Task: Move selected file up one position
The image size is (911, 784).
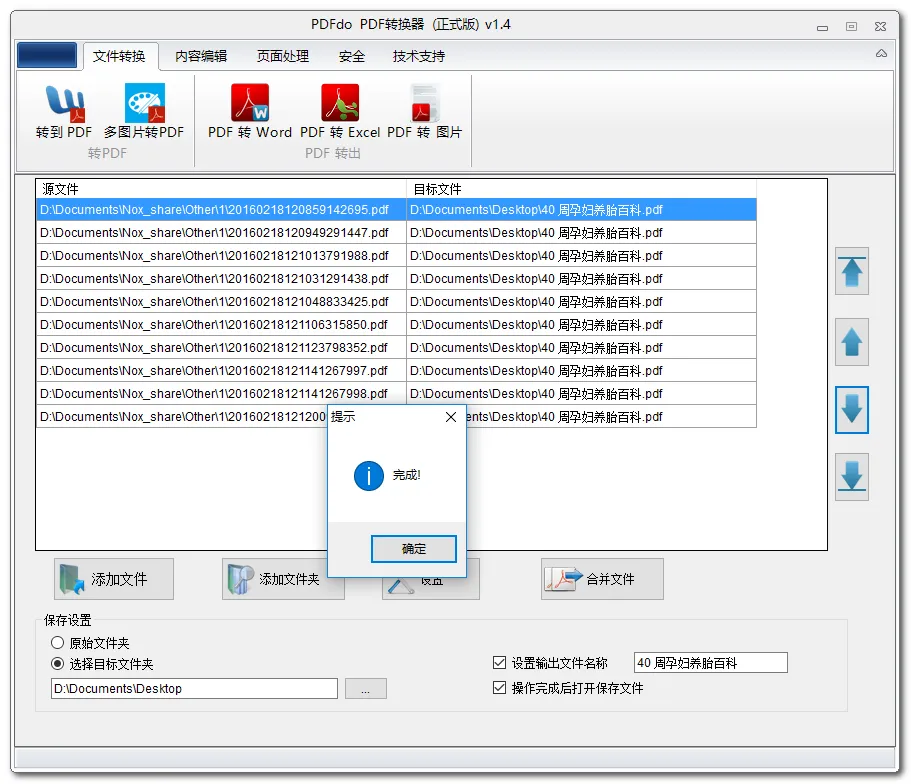Action: pos(852,342)
